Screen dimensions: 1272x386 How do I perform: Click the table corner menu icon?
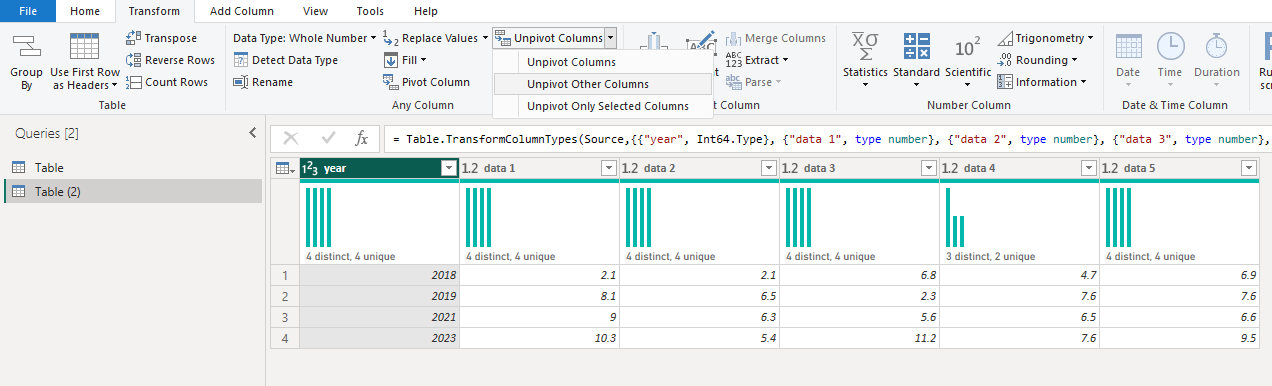[285, 169]
